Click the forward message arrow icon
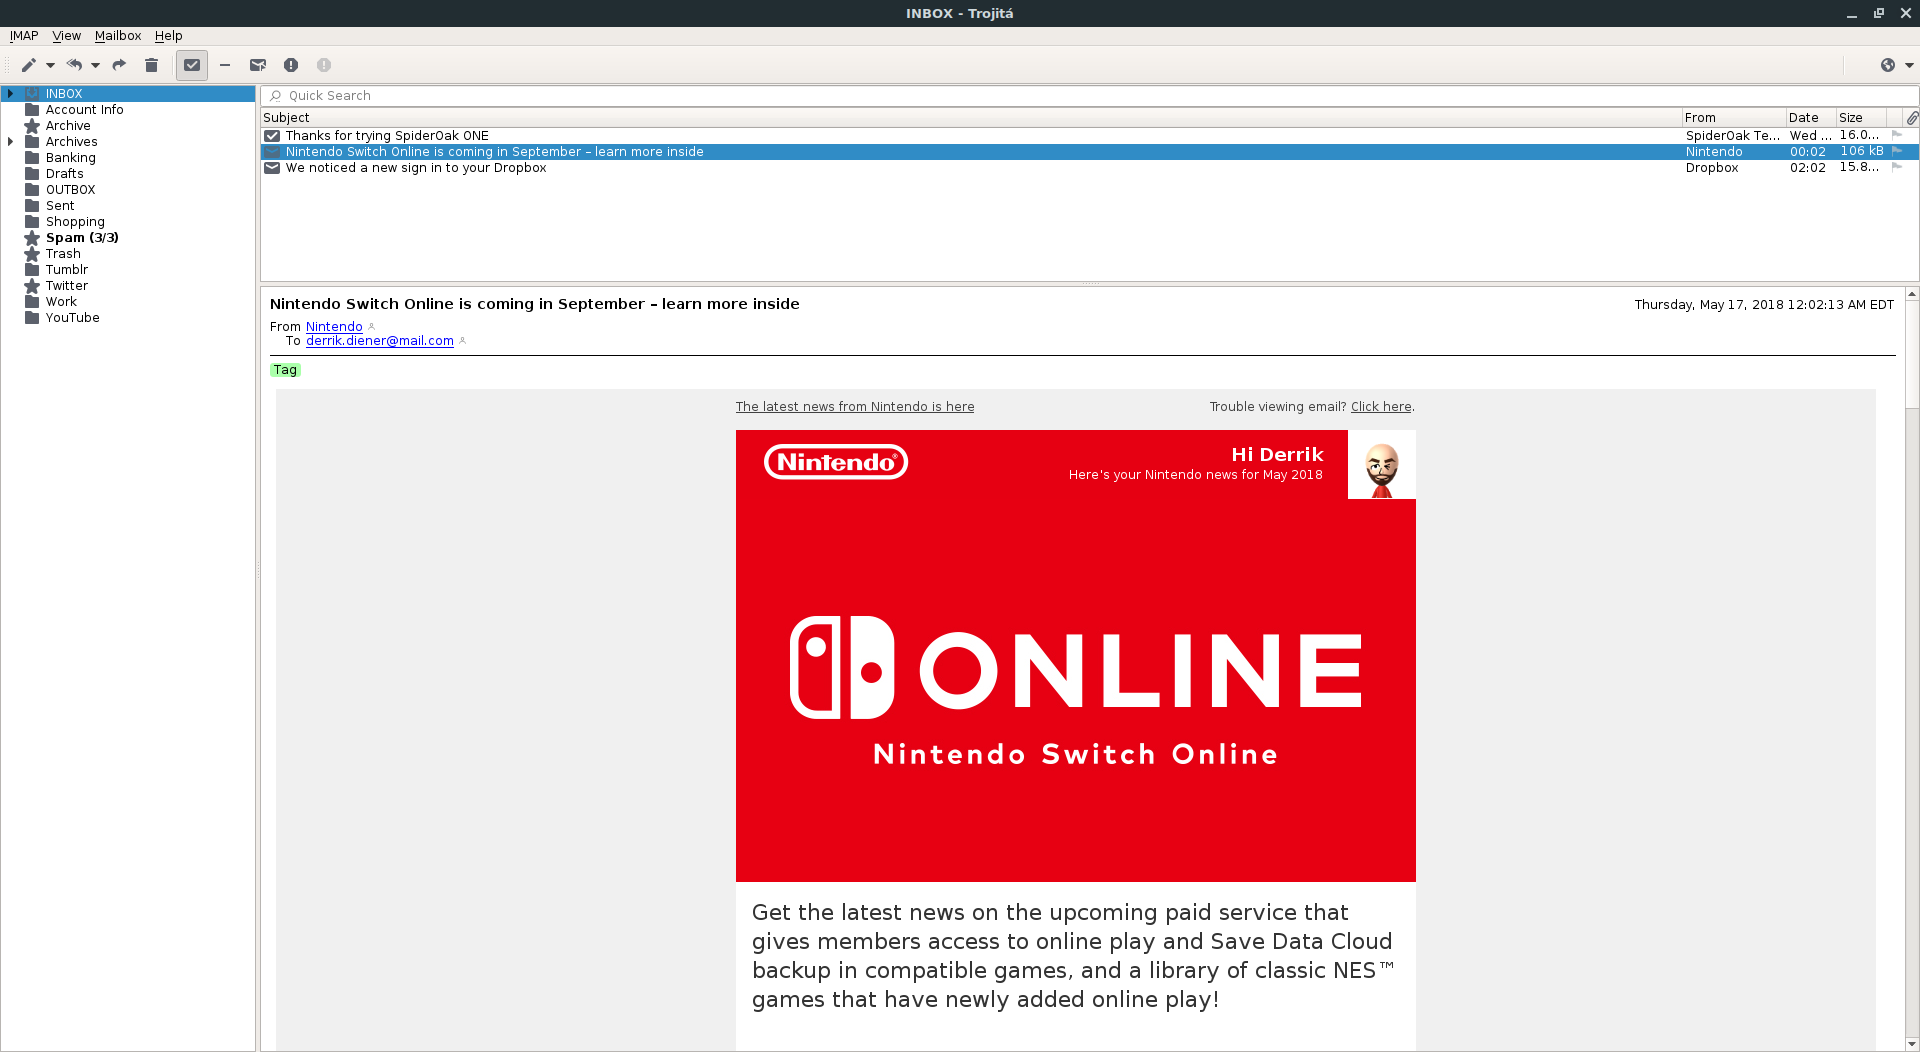1920x1052 pixels. tap(119, 65)
